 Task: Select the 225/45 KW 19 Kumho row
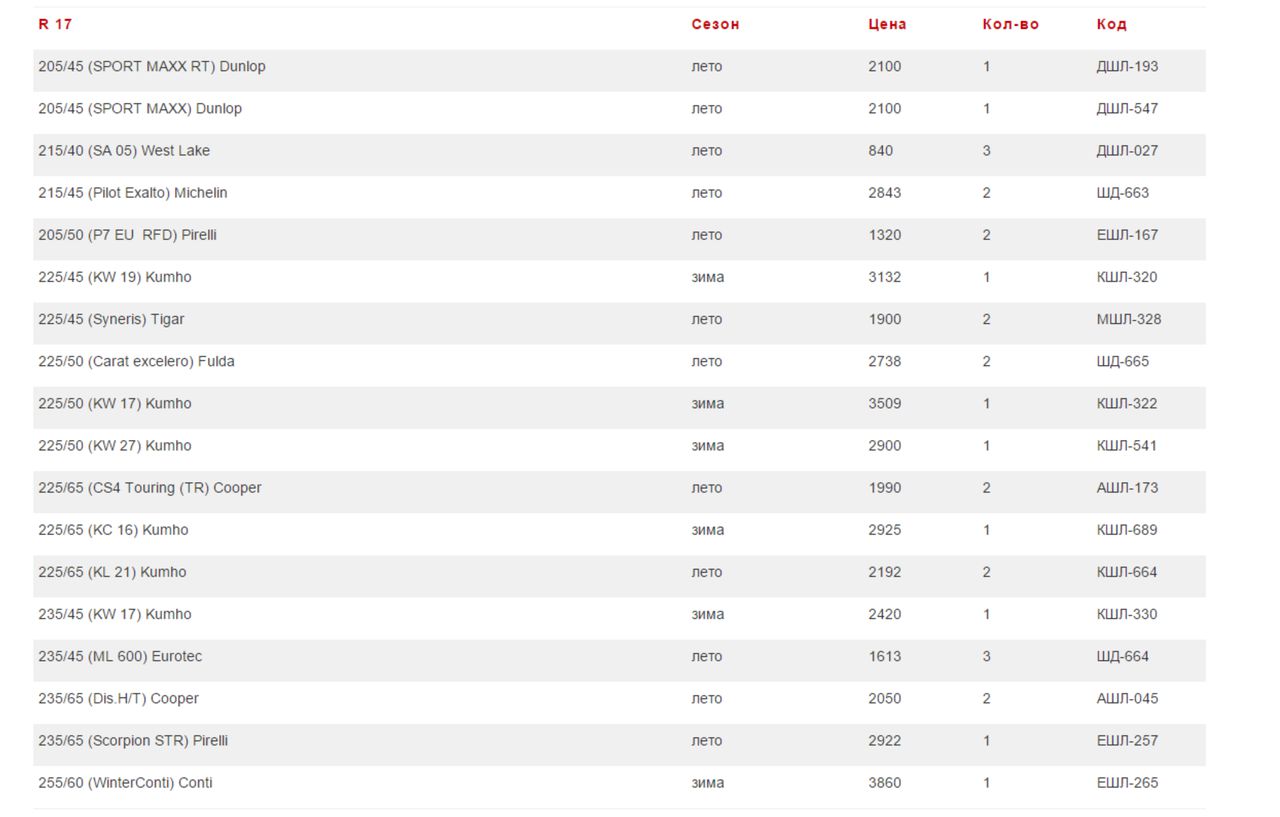click(619, 277)
